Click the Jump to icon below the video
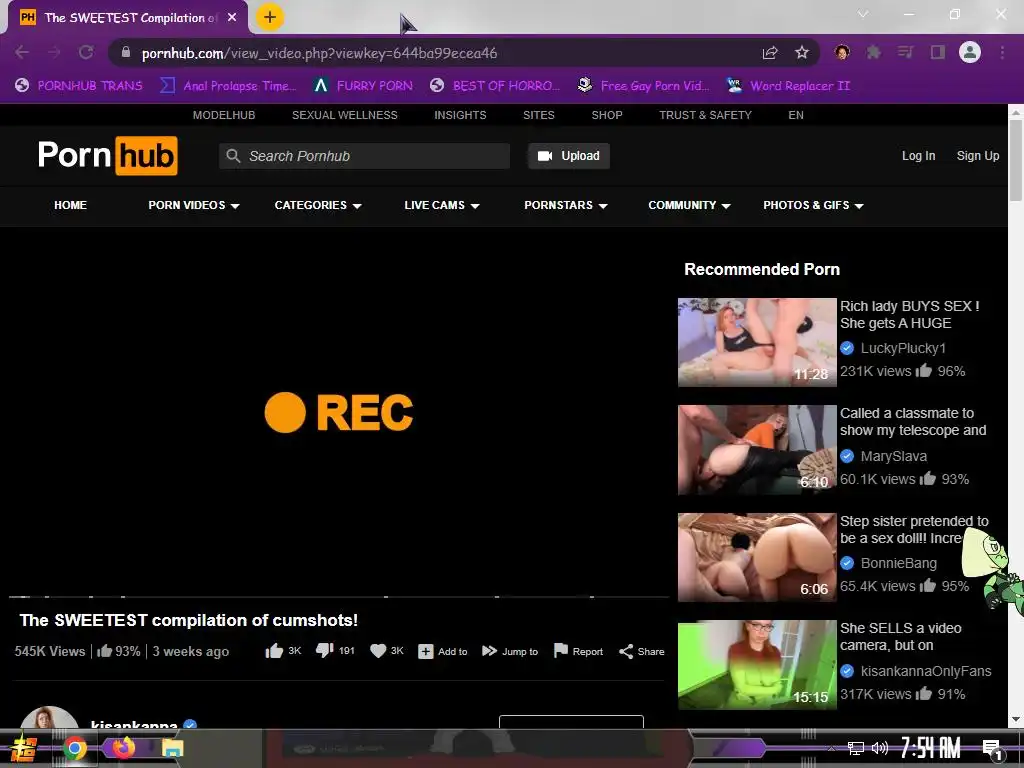The width and height of the screenshot is (1024, 768). click(490, 651)
